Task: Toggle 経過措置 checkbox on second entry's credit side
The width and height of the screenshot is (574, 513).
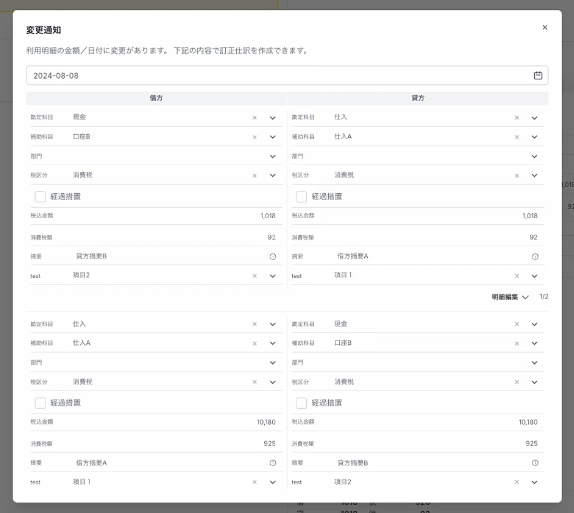Action: [x=301, y=403]
